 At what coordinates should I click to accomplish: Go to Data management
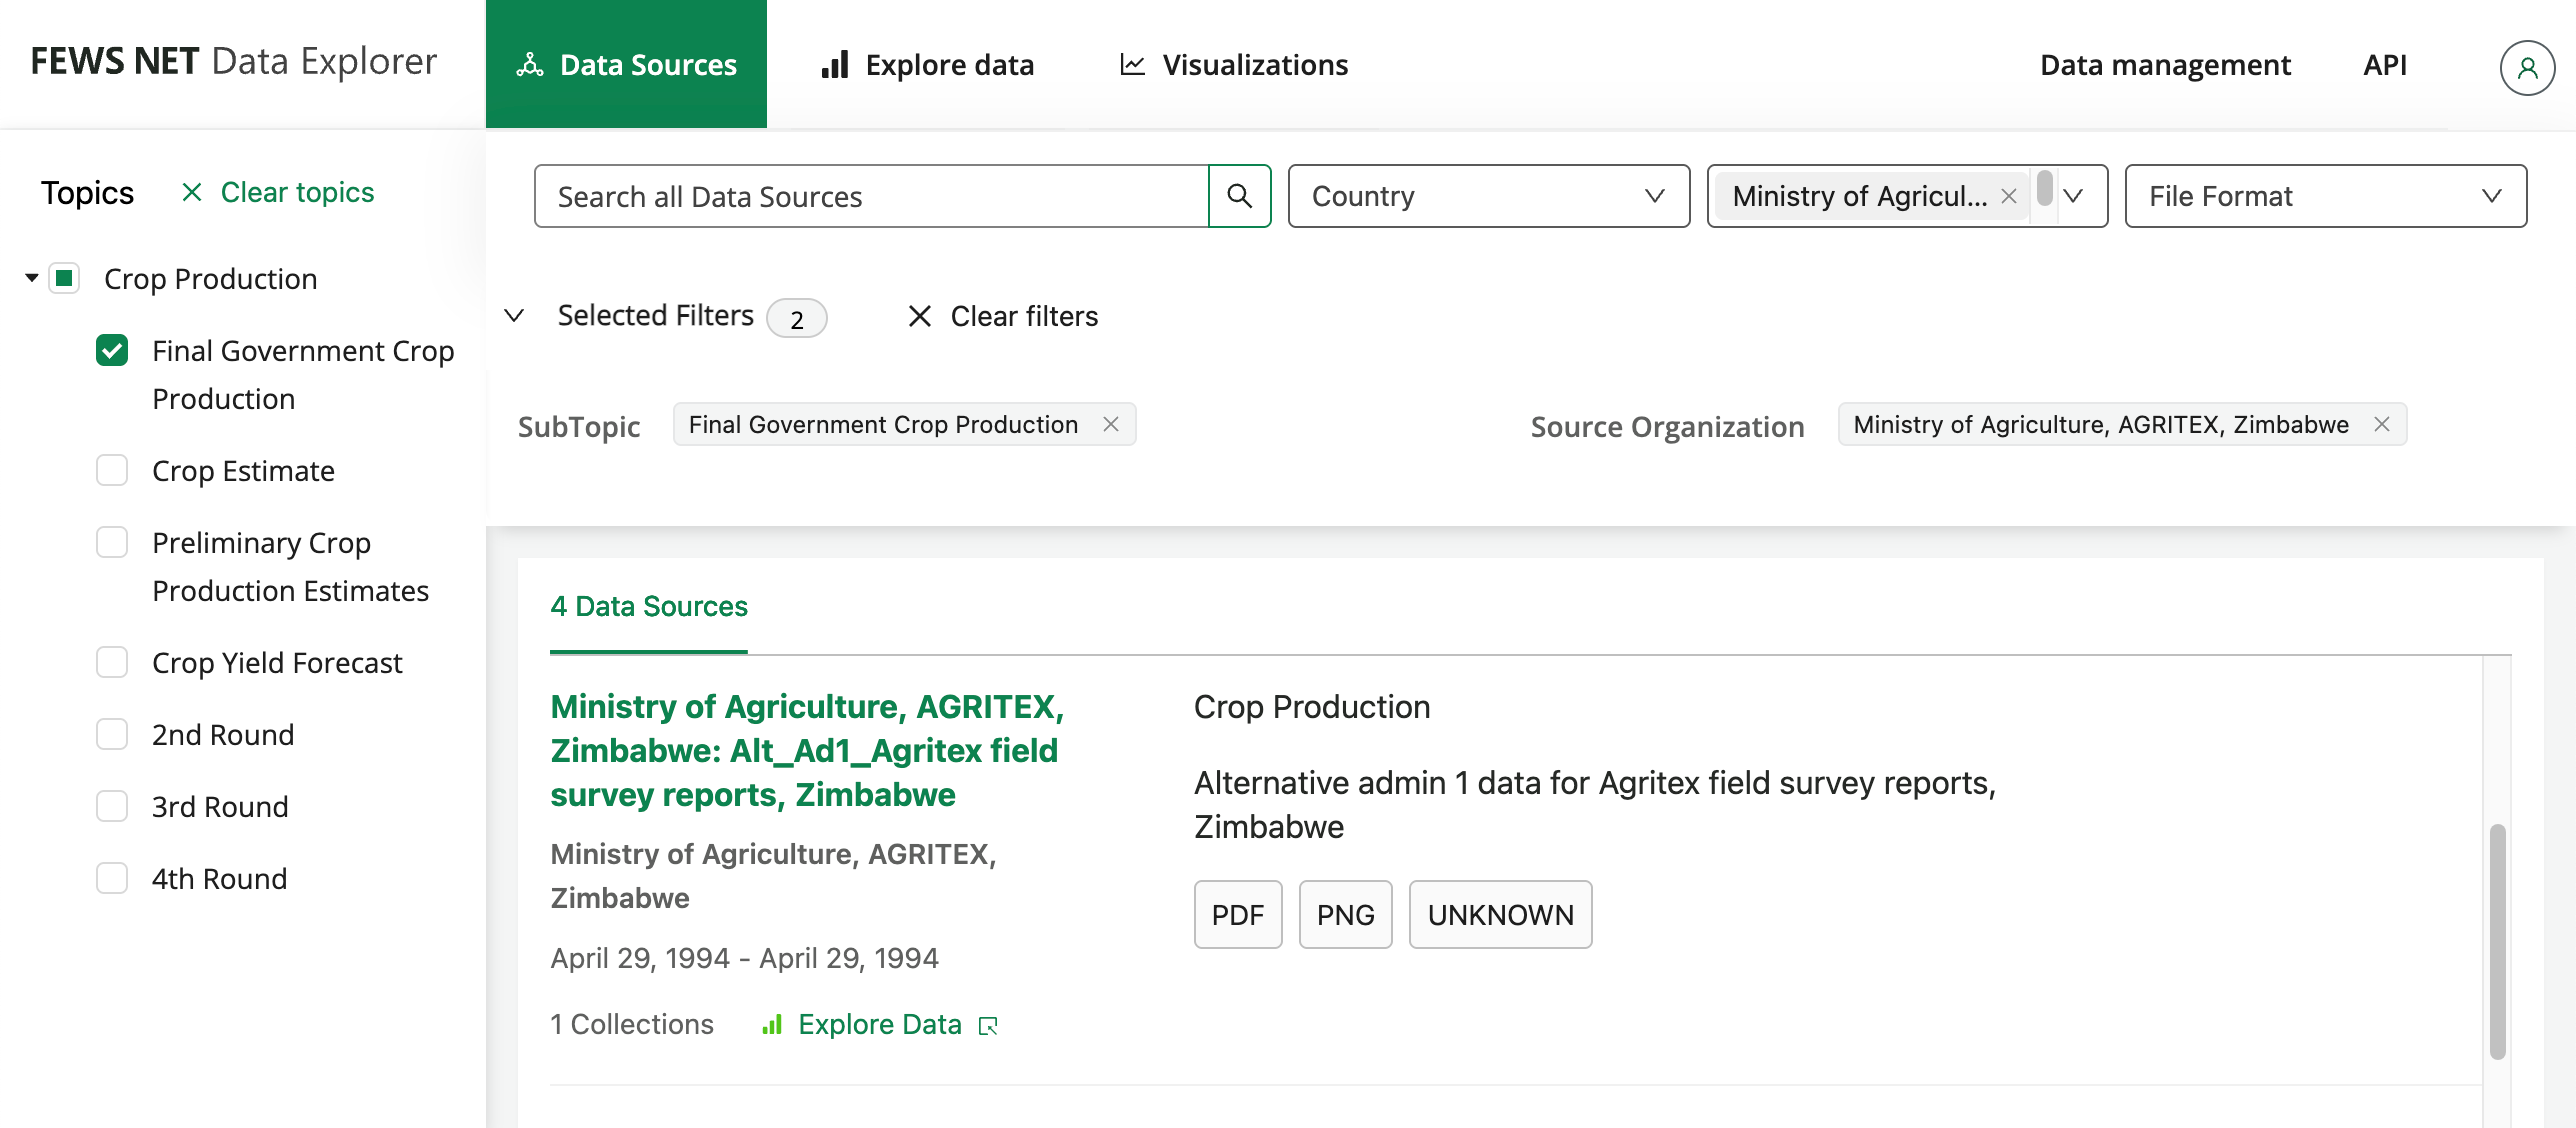click(2164, 65)
